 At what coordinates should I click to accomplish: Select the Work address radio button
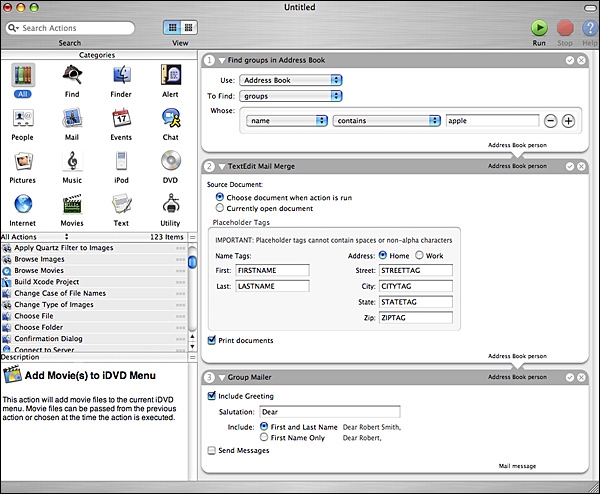pyautogui.click(x=419, y=255)
